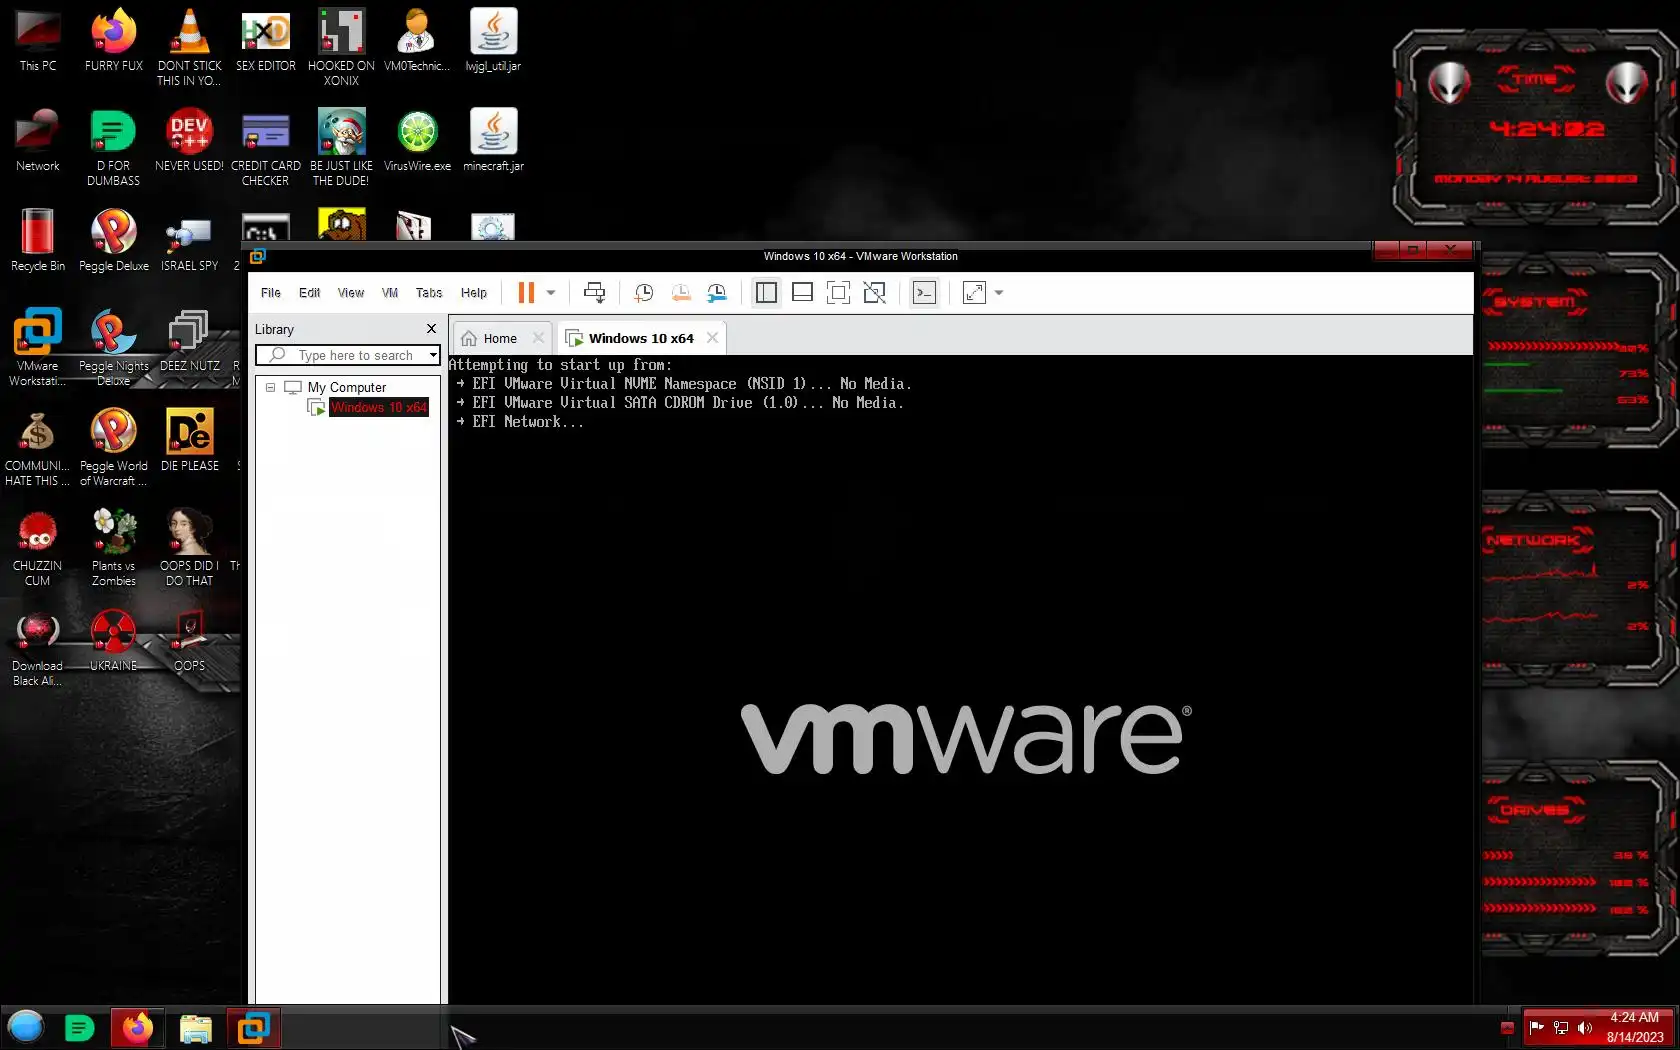Screen dimensions: 1680x1050
Task: Open the green notes app on the taskbar
Action: tap(79, 1027)
